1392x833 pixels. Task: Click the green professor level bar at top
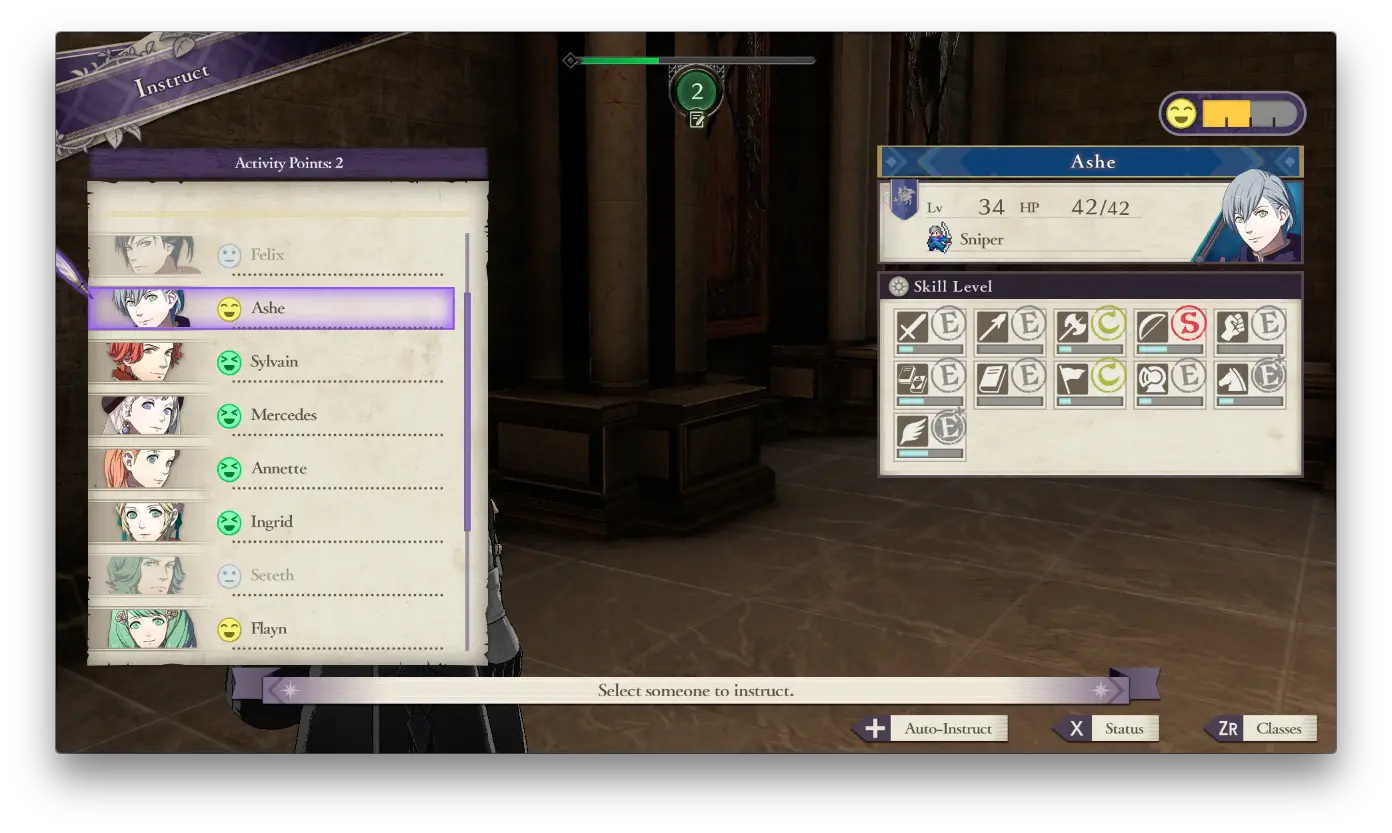click(x=697, y=60)
